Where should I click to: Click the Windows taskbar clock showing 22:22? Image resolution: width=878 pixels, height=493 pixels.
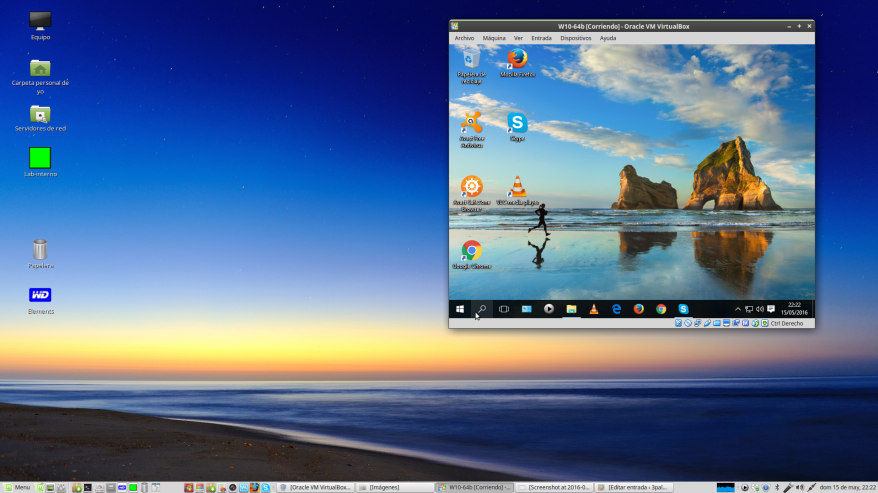tap(794, 309)
